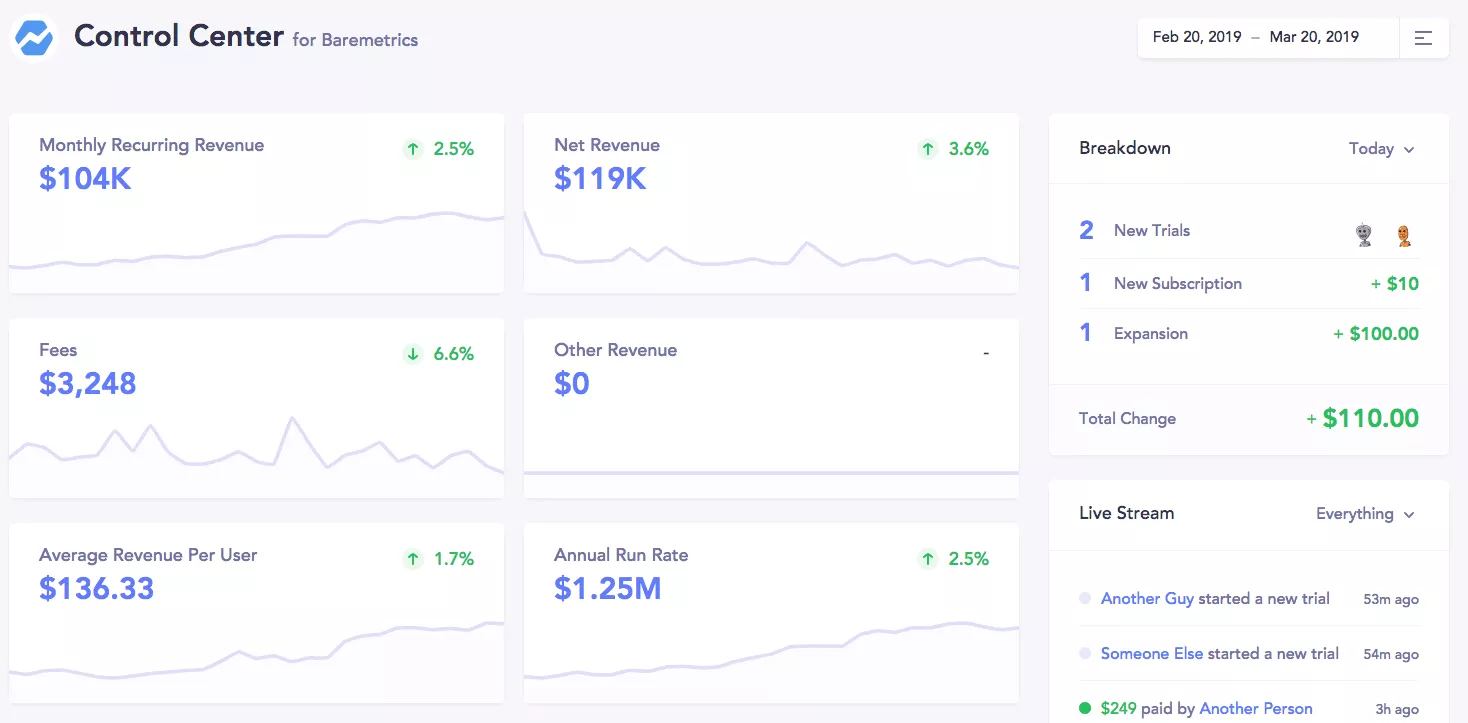Open the Other Revenue metric title

coord(615,350)
